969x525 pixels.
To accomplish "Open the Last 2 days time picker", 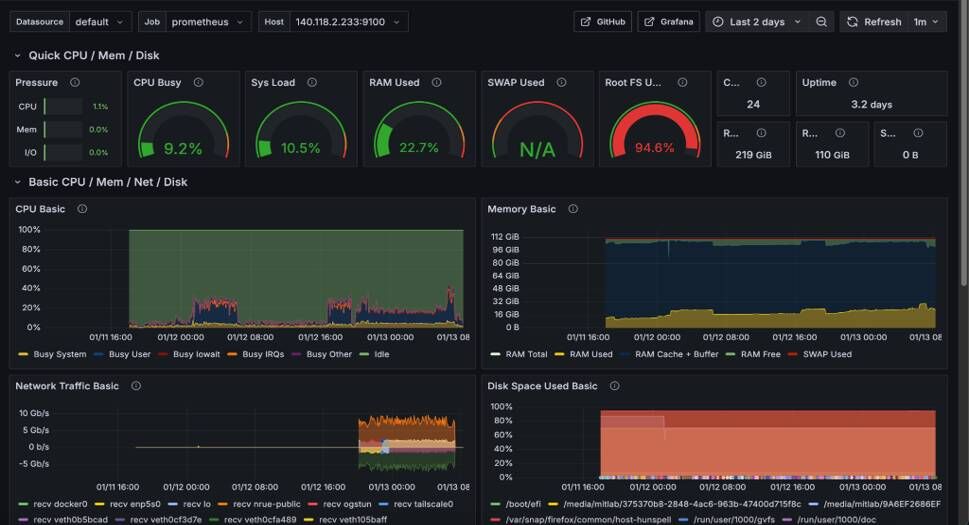I will click(x=757, y=22).
